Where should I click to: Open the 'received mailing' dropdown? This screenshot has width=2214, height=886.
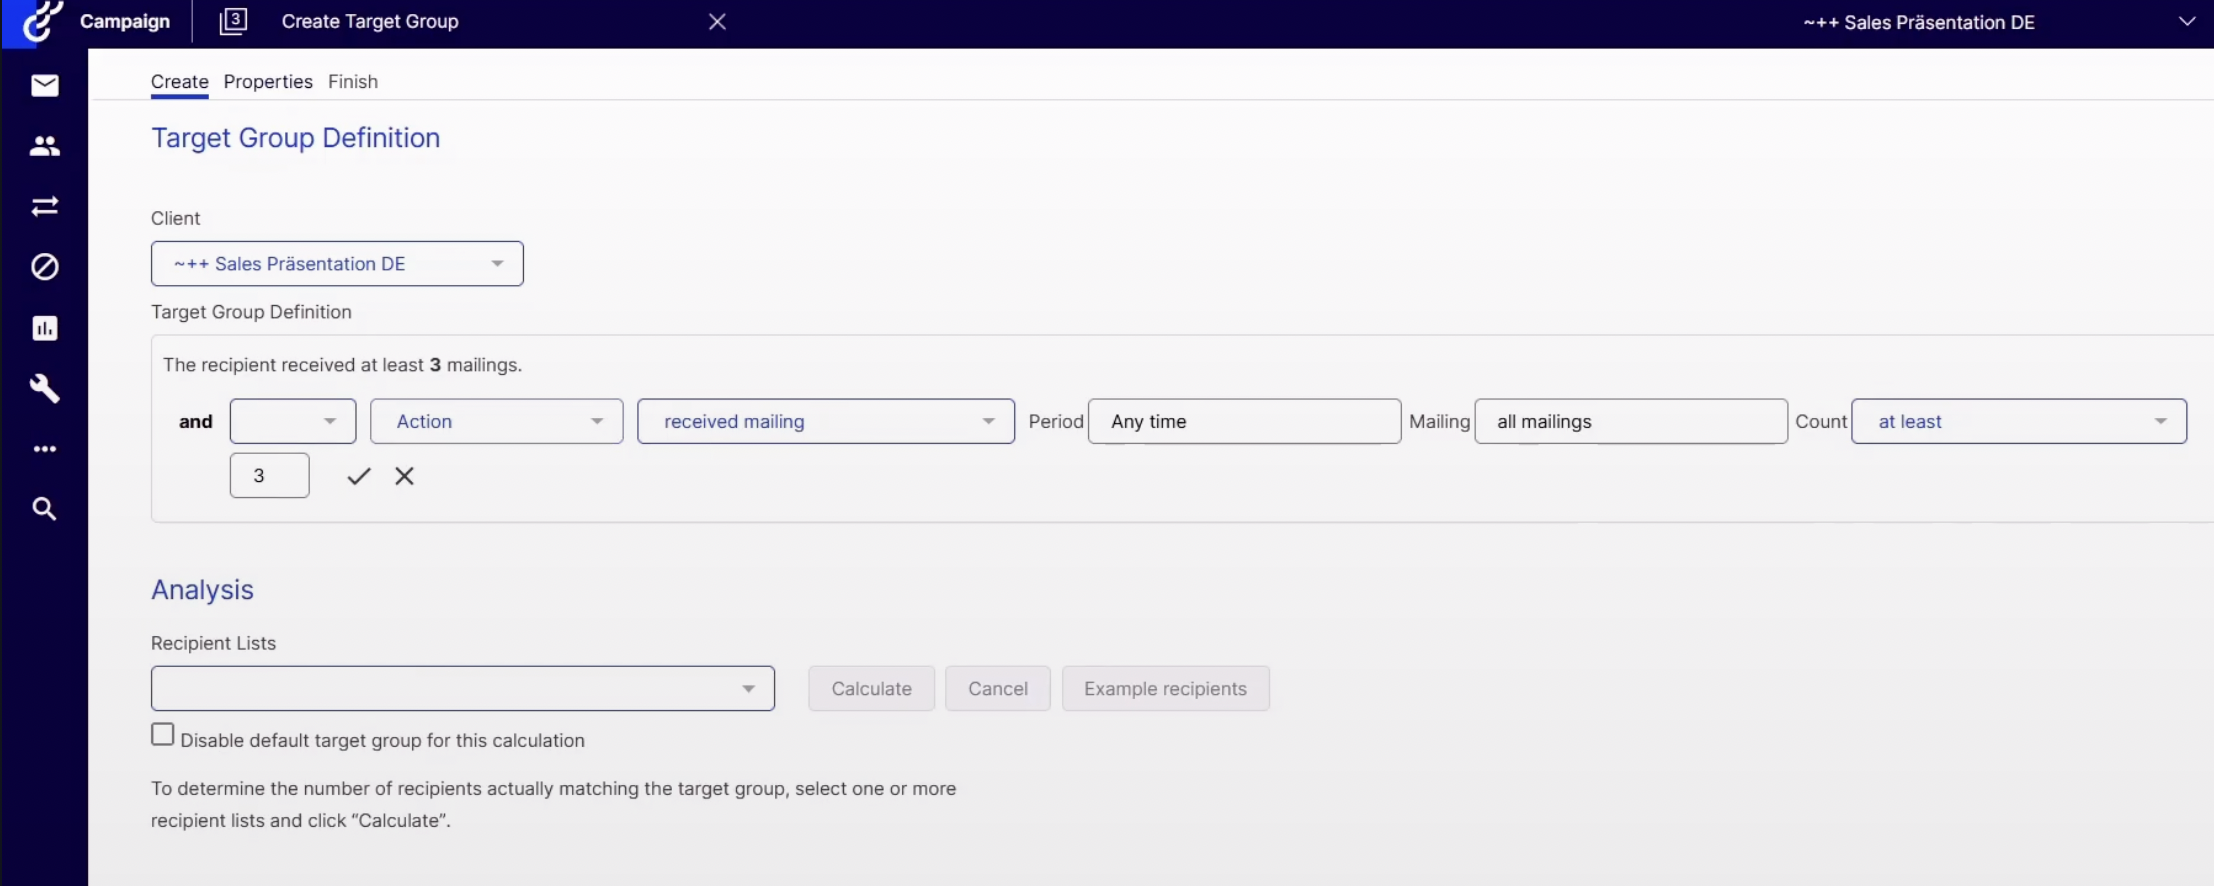[826, 421]
